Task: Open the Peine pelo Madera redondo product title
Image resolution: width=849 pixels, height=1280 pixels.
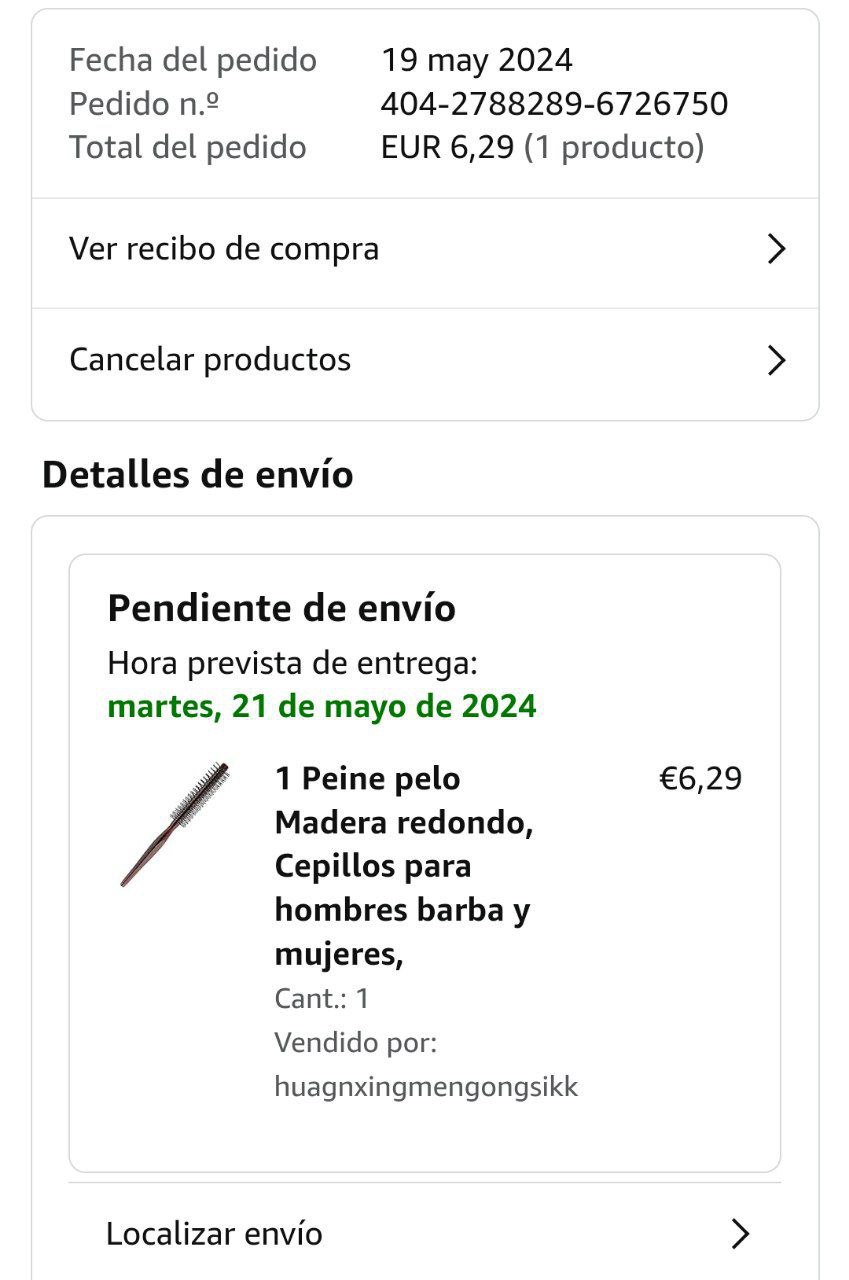Action: pyautogui.click(x=403, y=866)
